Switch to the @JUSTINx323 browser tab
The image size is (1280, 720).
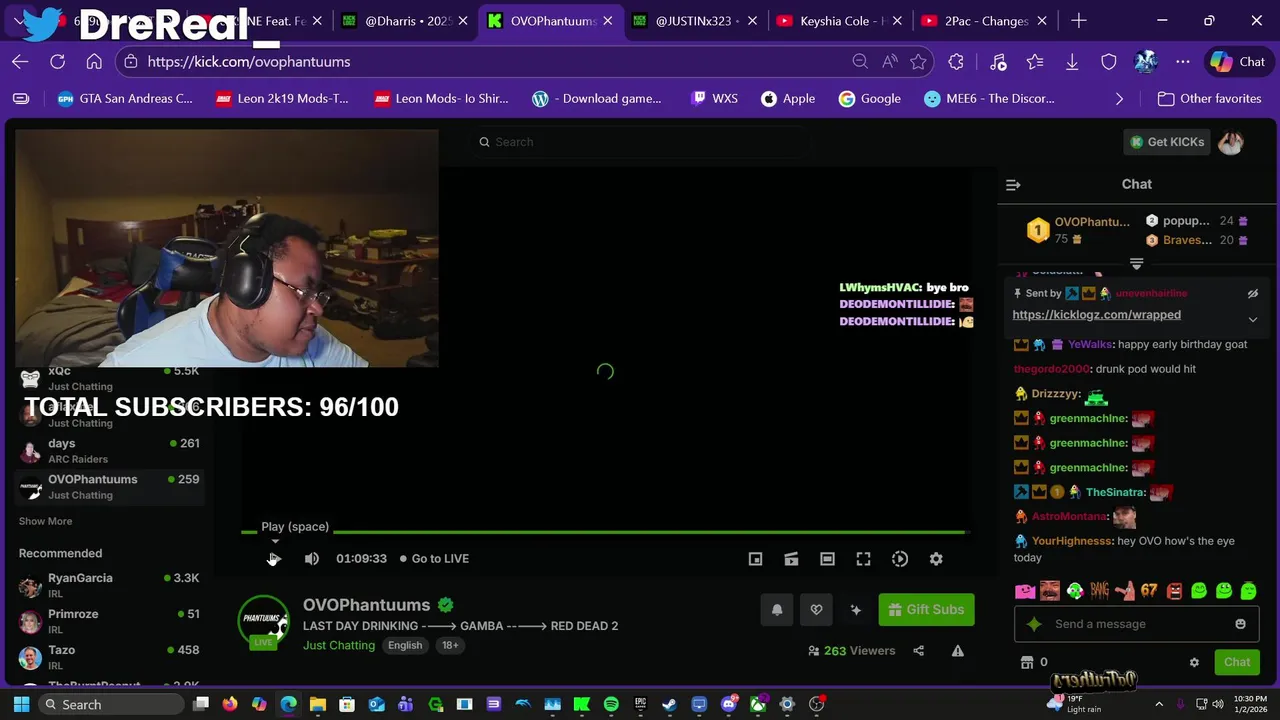695,21
